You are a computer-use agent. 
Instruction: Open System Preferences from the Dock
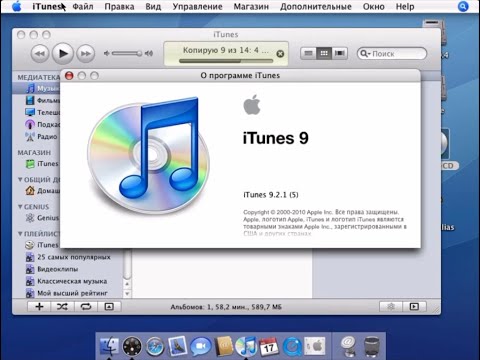pyautogui.click(x=315, y=347)
